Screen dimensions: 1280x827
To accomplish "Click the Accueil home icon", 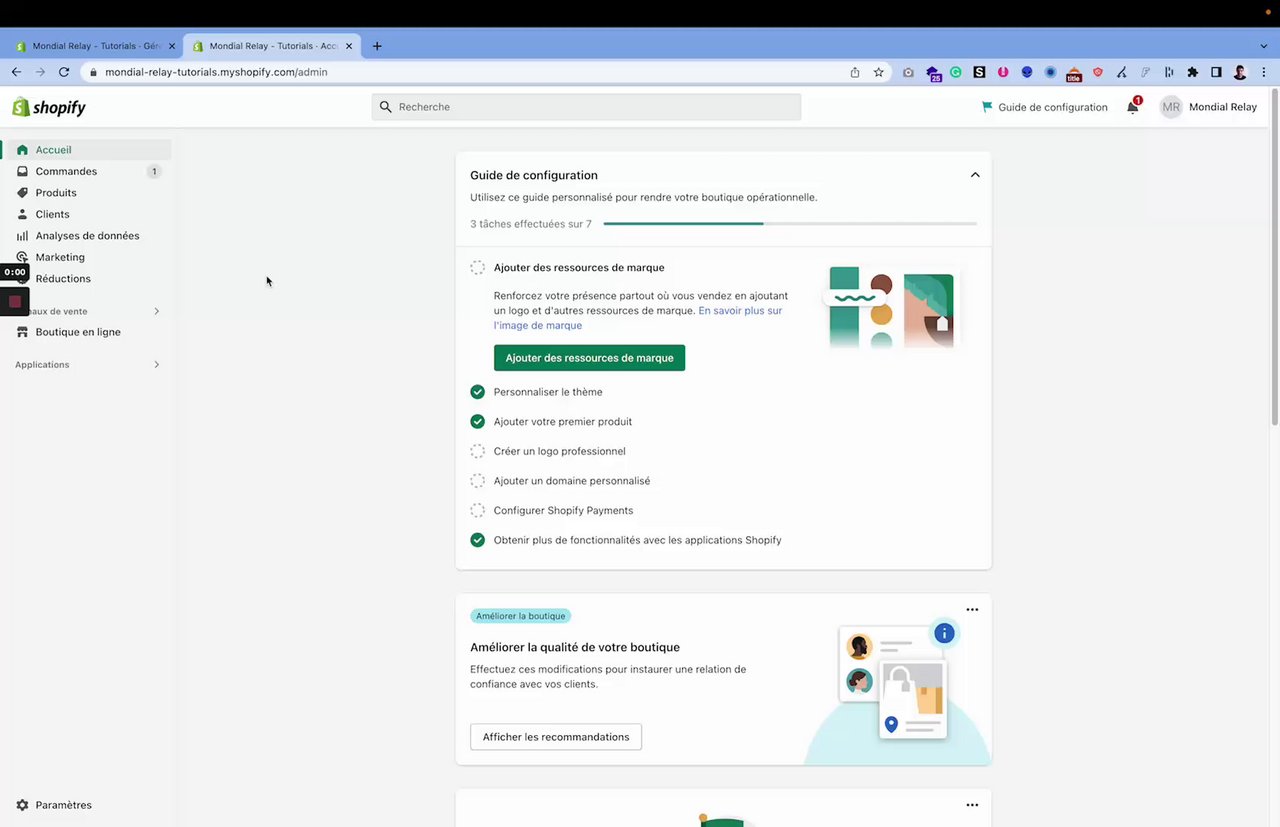I will click(x=22, y=150).
